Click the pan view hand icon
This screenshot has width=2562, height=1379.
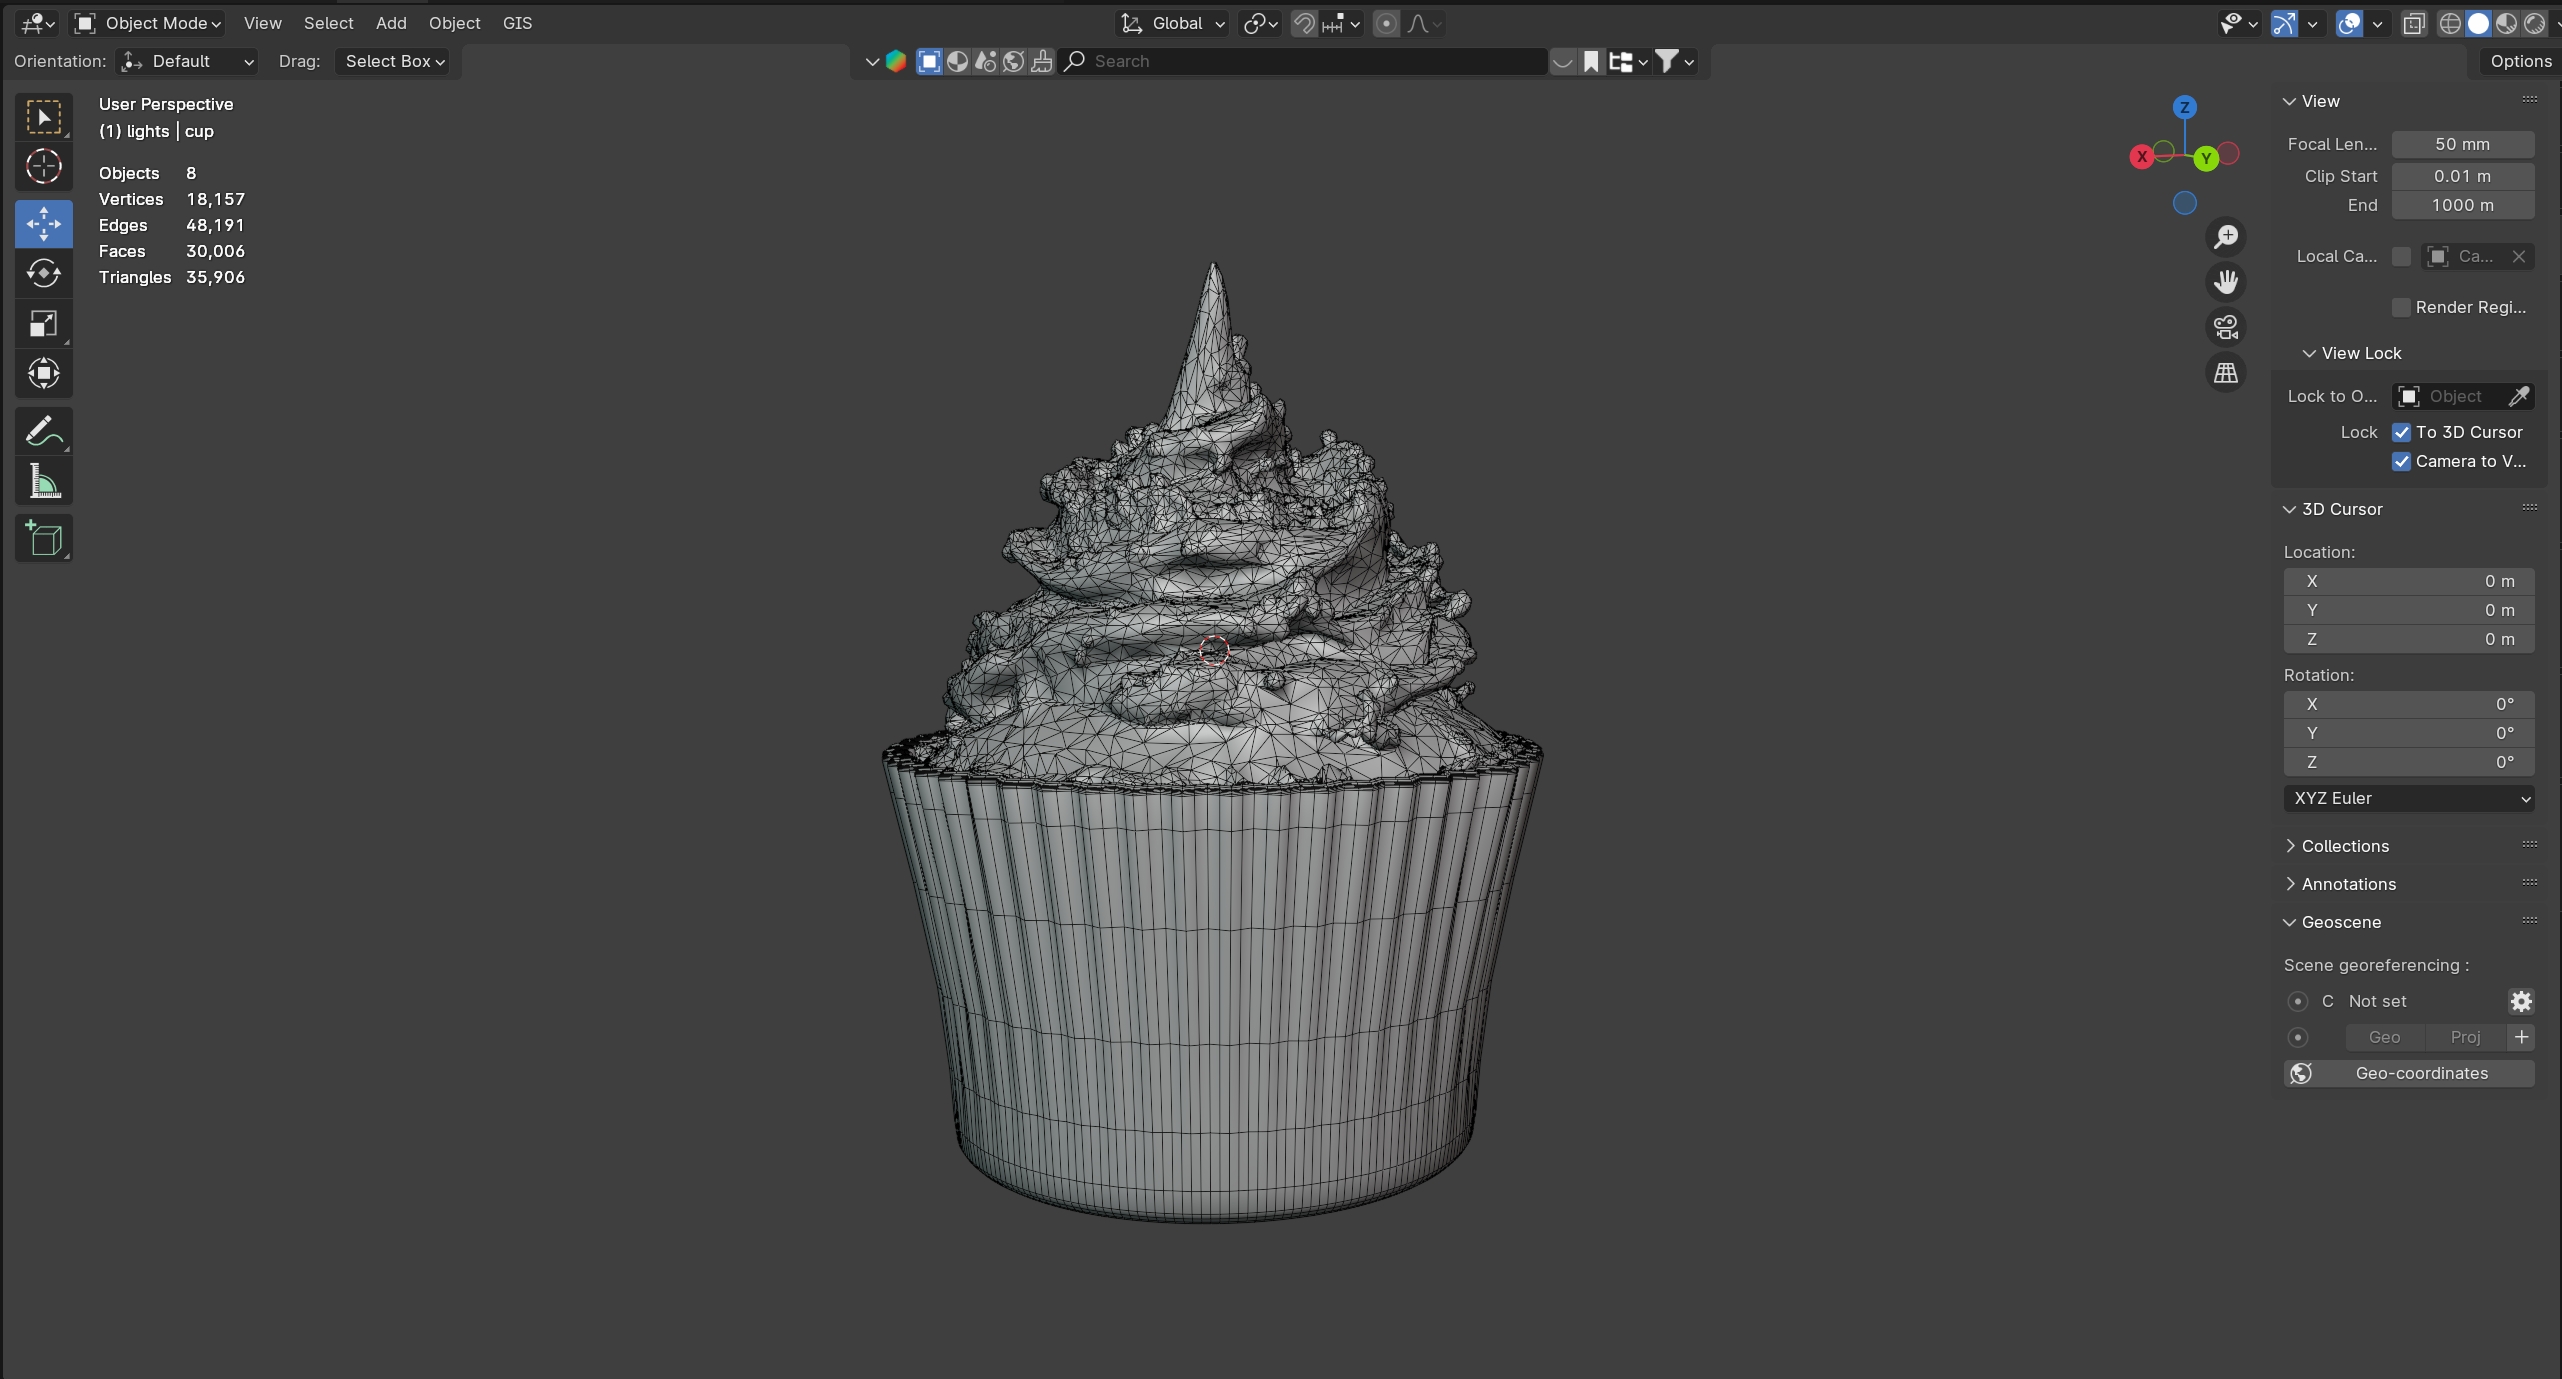2225,282
